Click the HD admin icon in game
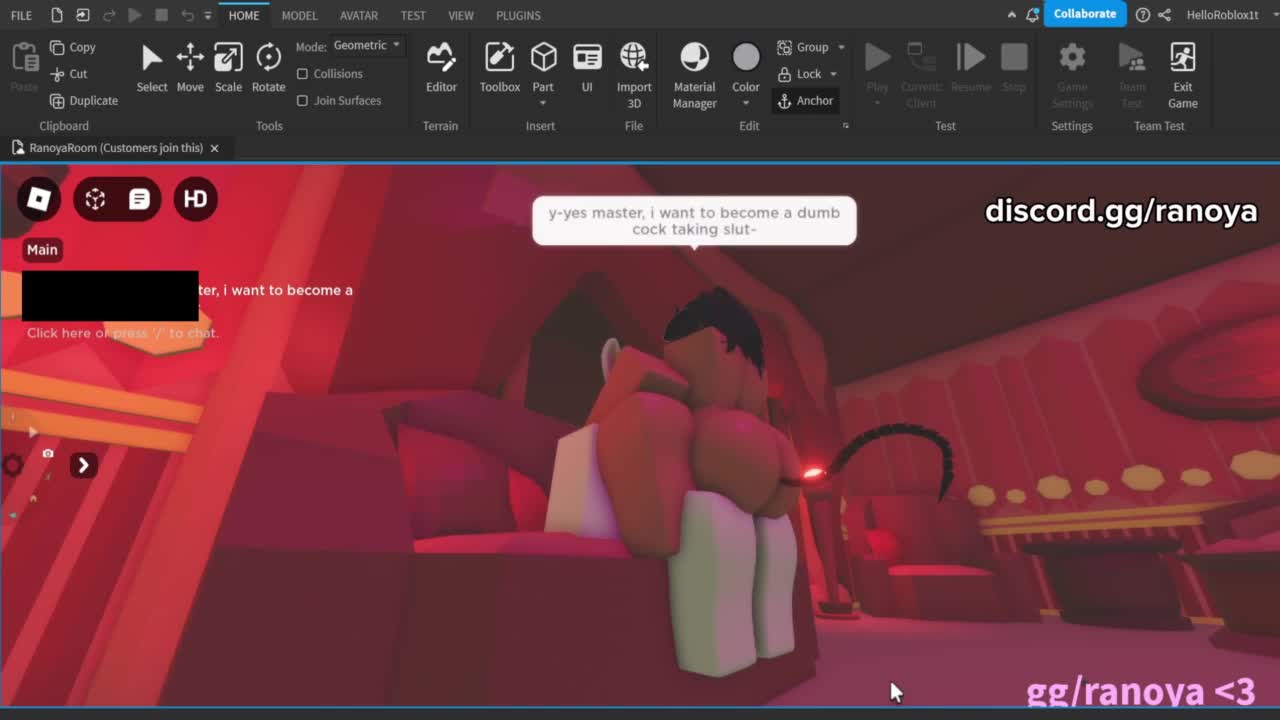This screenshot has height=720, width=1280. click(195, 199)
